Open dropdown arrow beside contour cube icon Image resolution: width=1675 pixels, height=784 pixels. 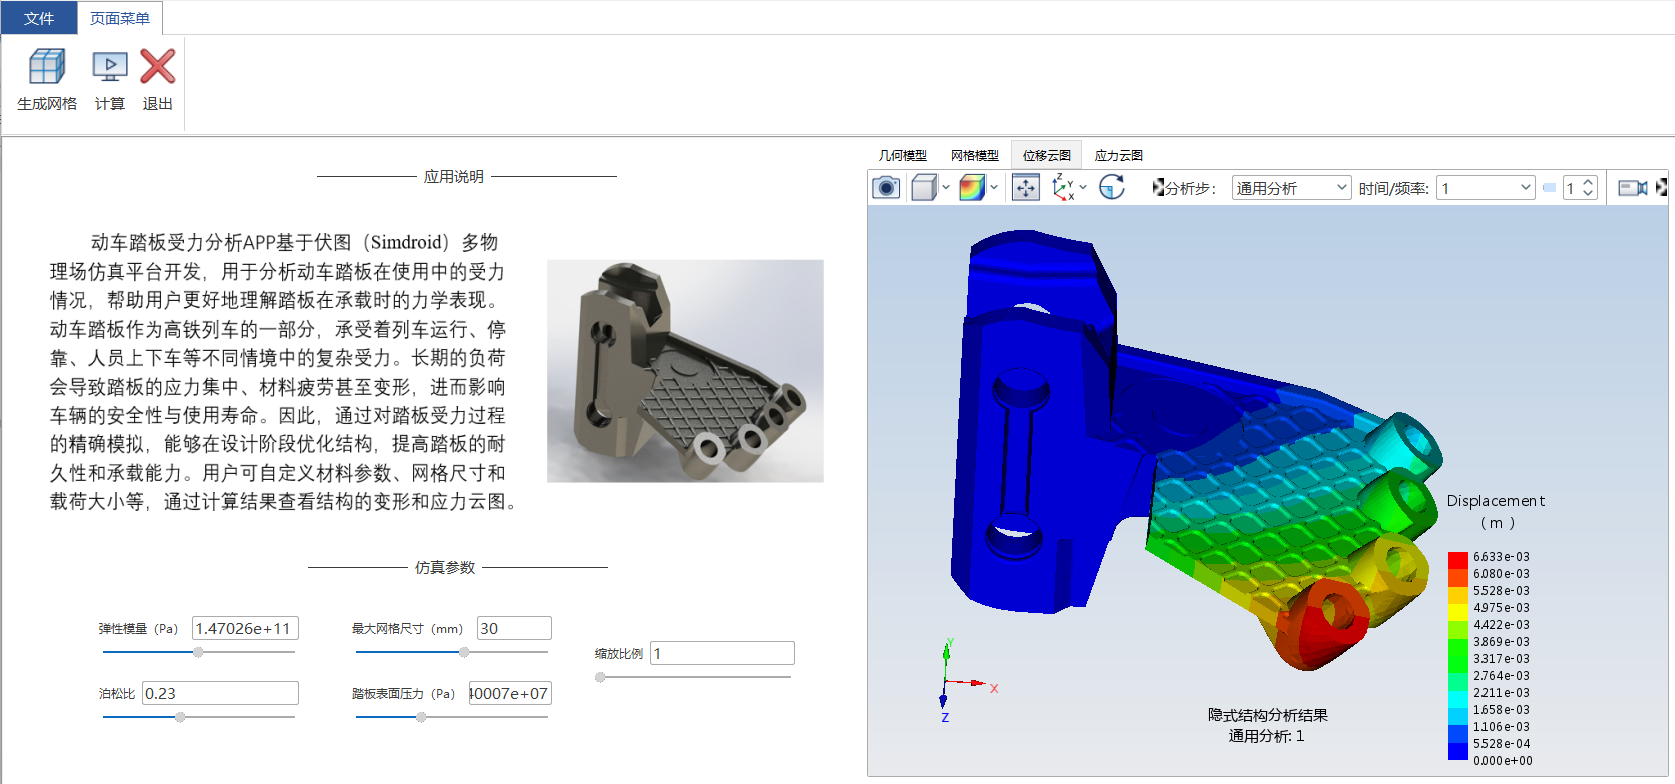click(x=994, y=188)
